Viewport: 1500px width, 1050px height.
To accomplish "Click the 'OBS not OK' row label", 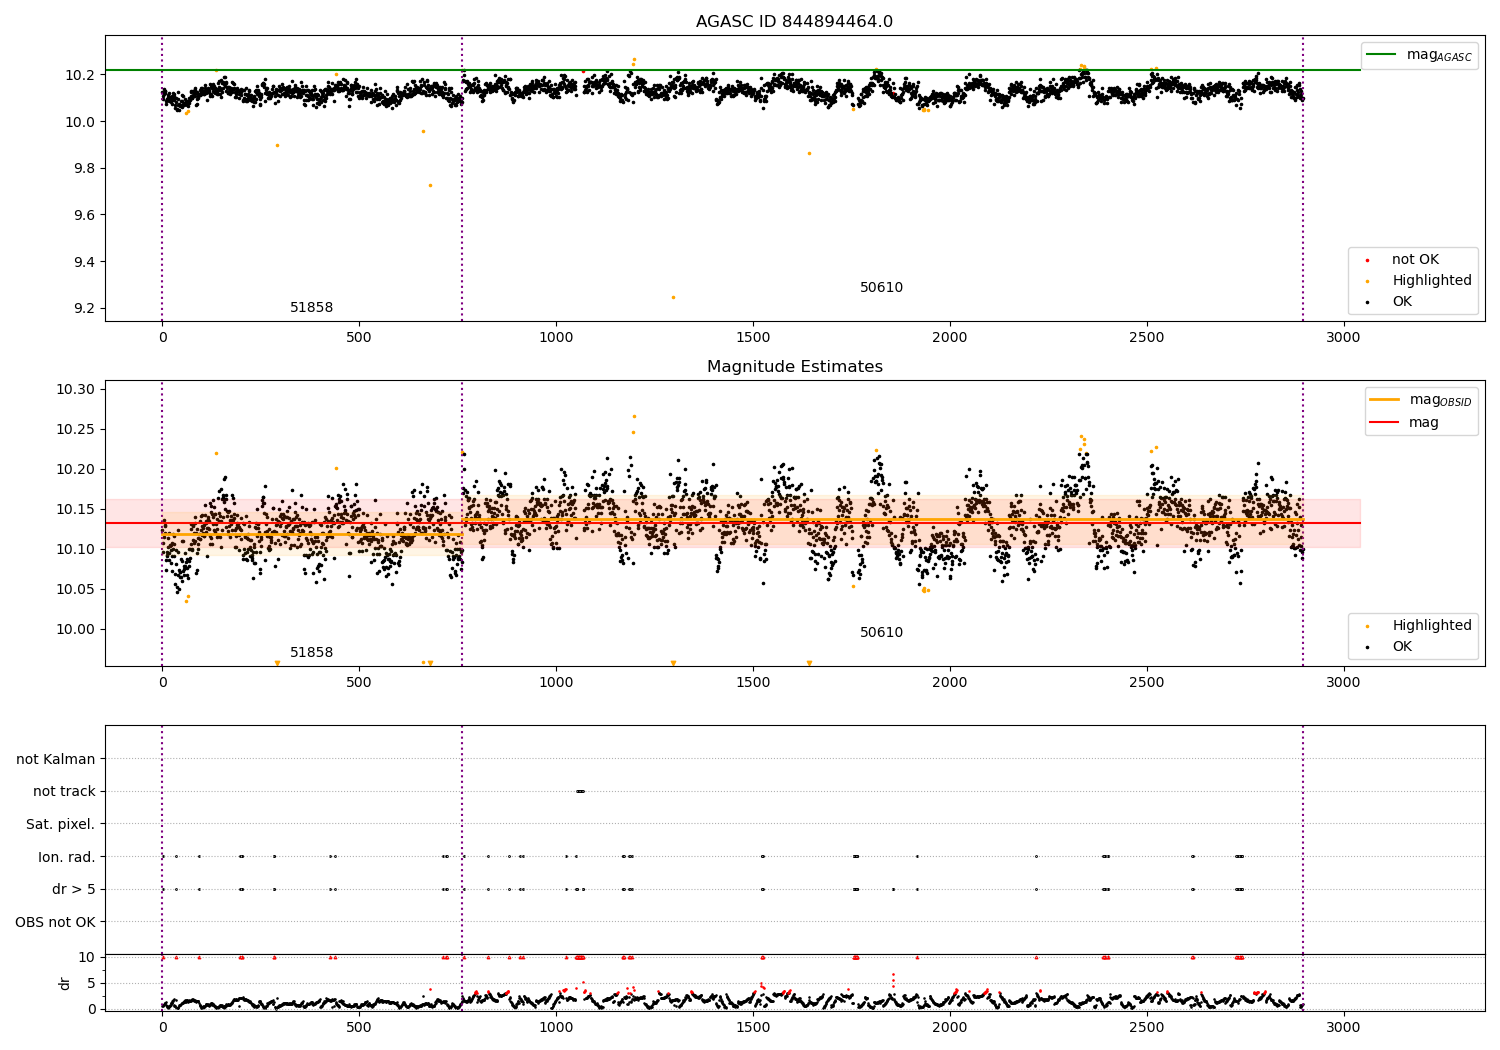I will (x=55, y=922).
